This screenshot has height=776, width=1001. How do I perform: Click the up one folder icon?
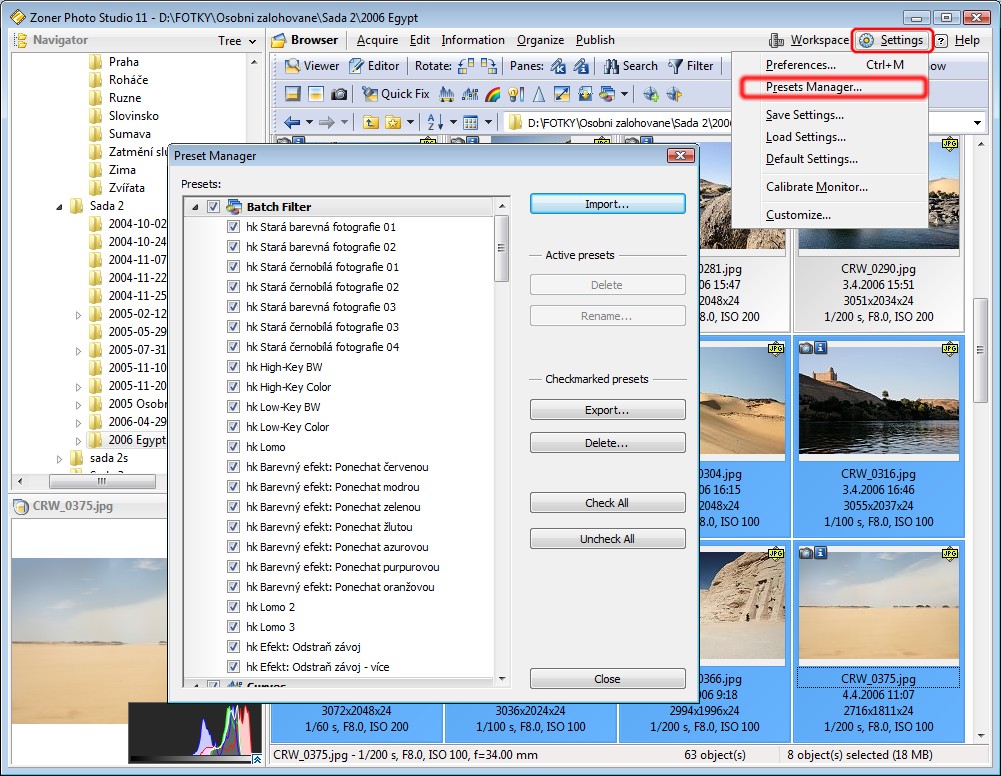tap(370, 122)
